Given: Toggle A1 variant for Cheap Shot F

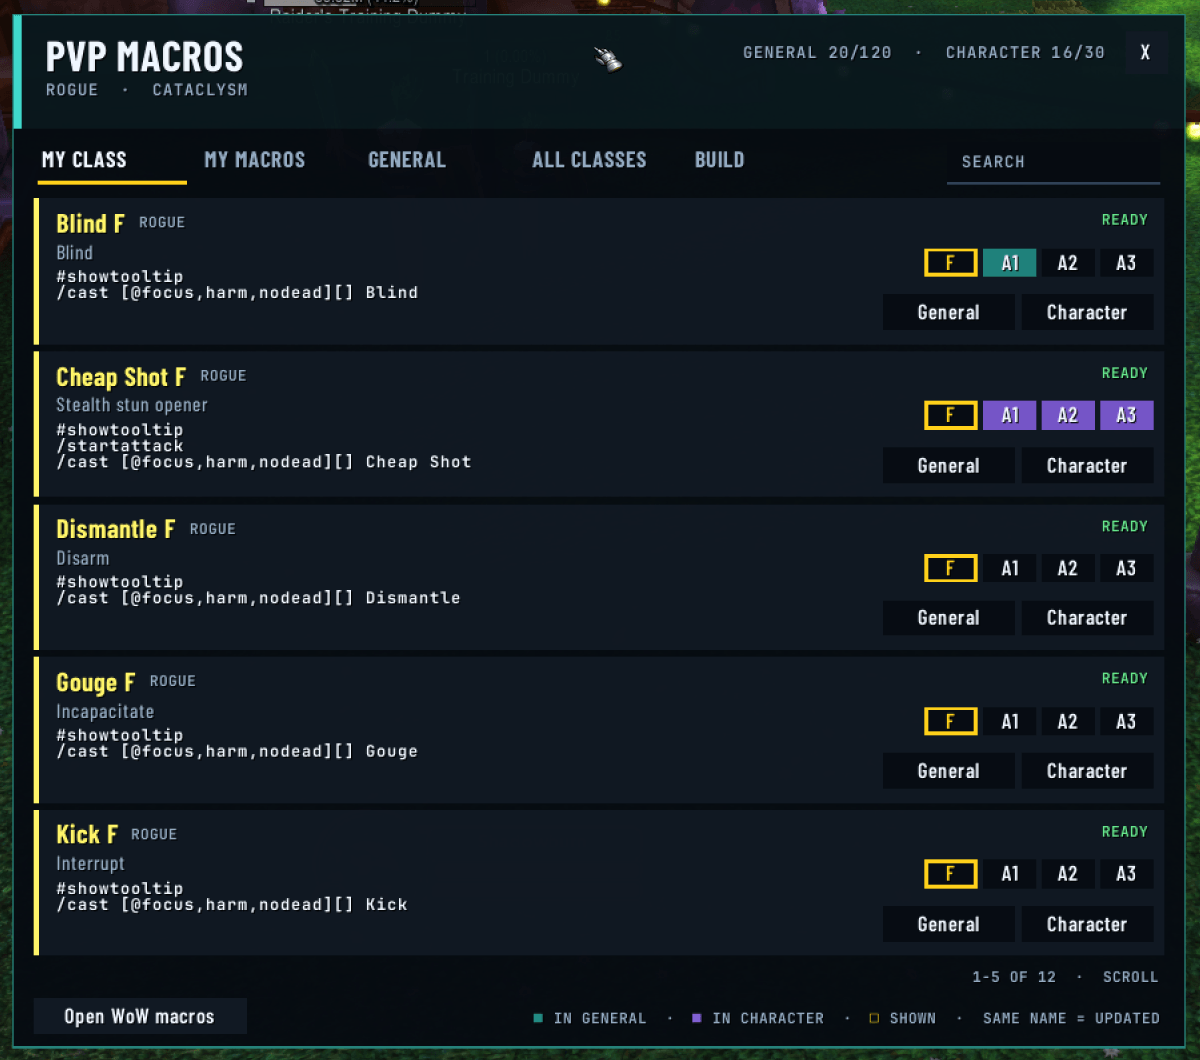Looking at the screenshot, I should (1010, 415).
